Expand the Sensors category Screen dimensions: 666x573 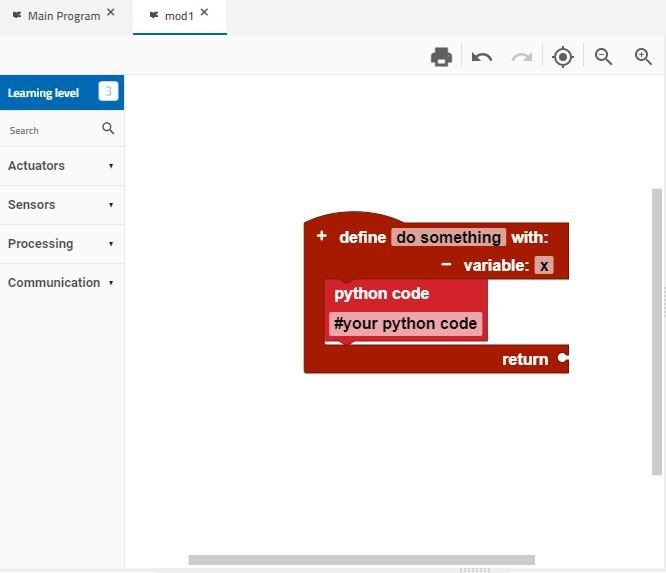coord(61,205)
